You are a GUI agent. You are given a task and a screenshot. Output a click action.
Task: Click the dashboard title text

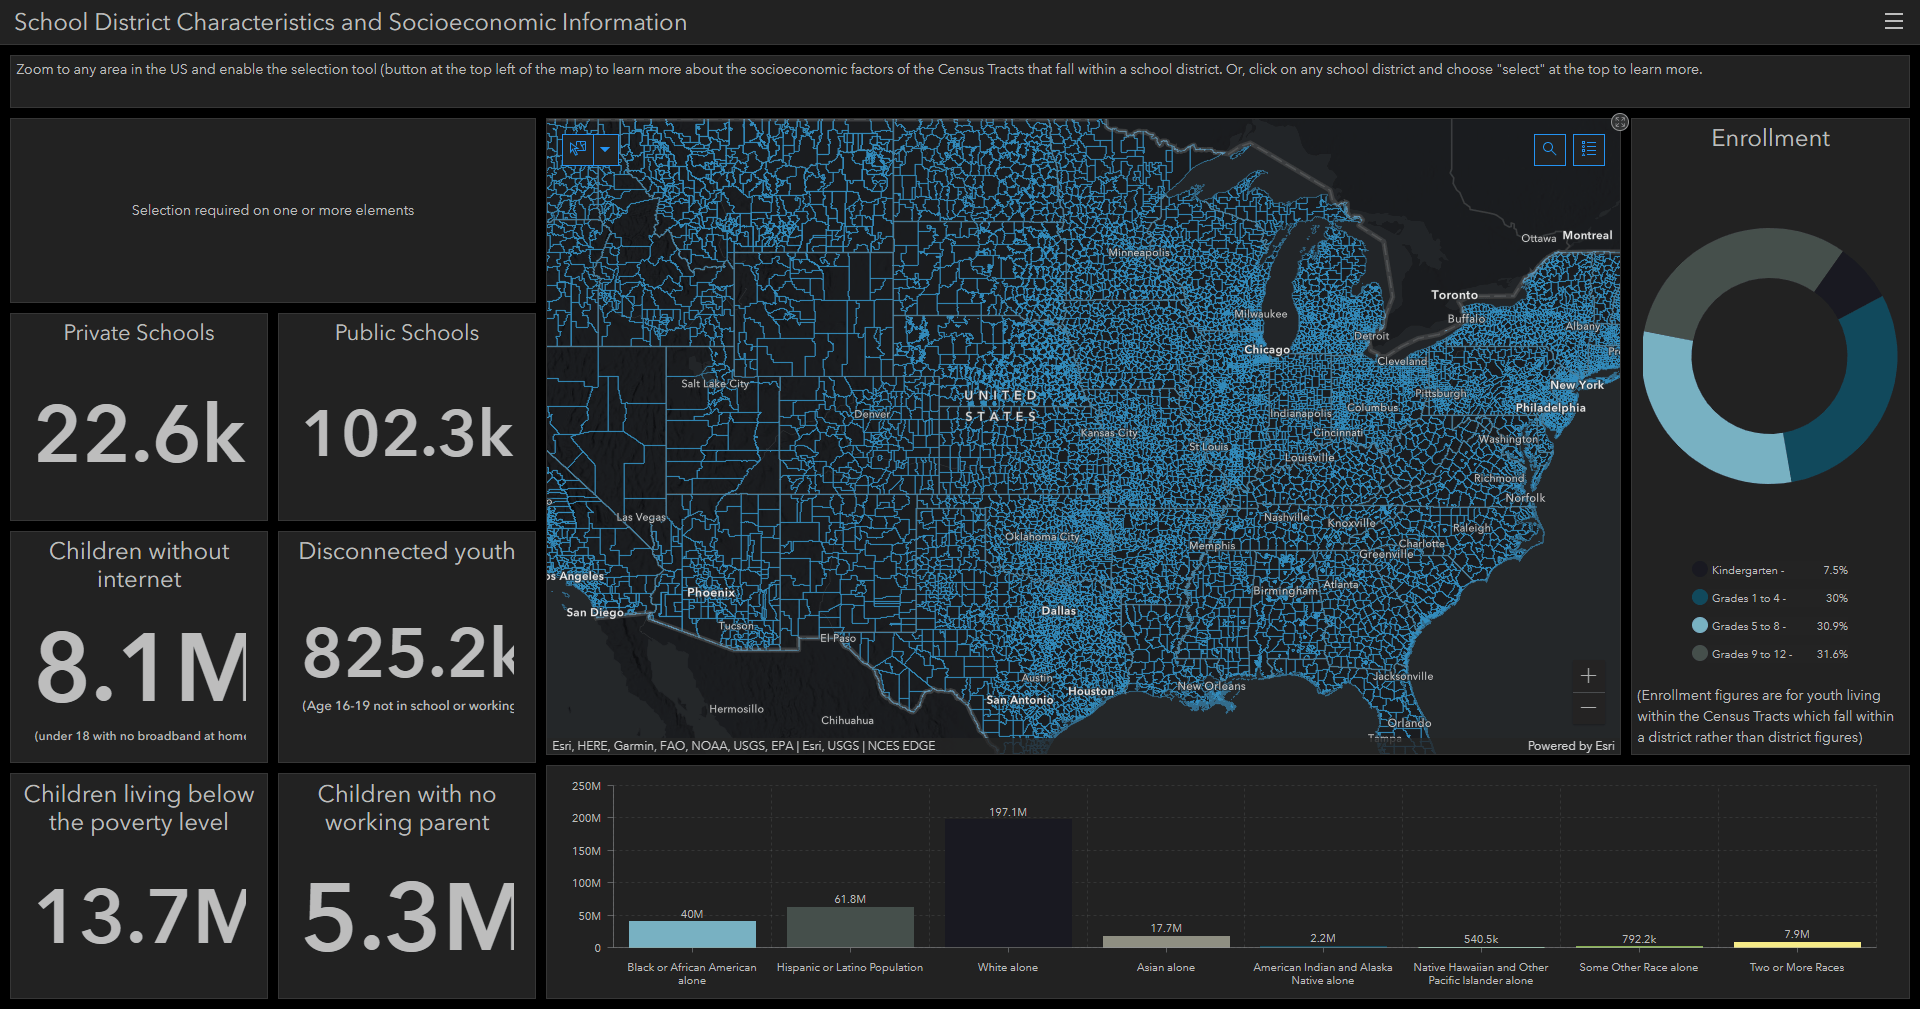350,22
